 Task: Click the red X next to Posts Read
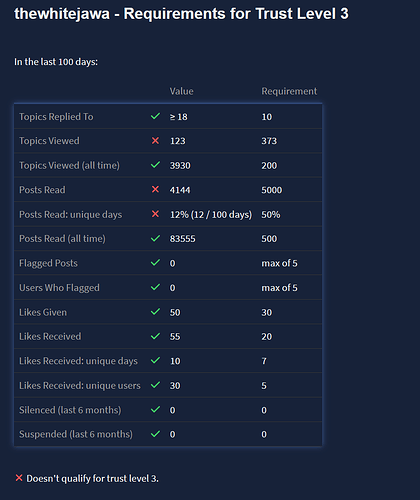coord(155,189)
